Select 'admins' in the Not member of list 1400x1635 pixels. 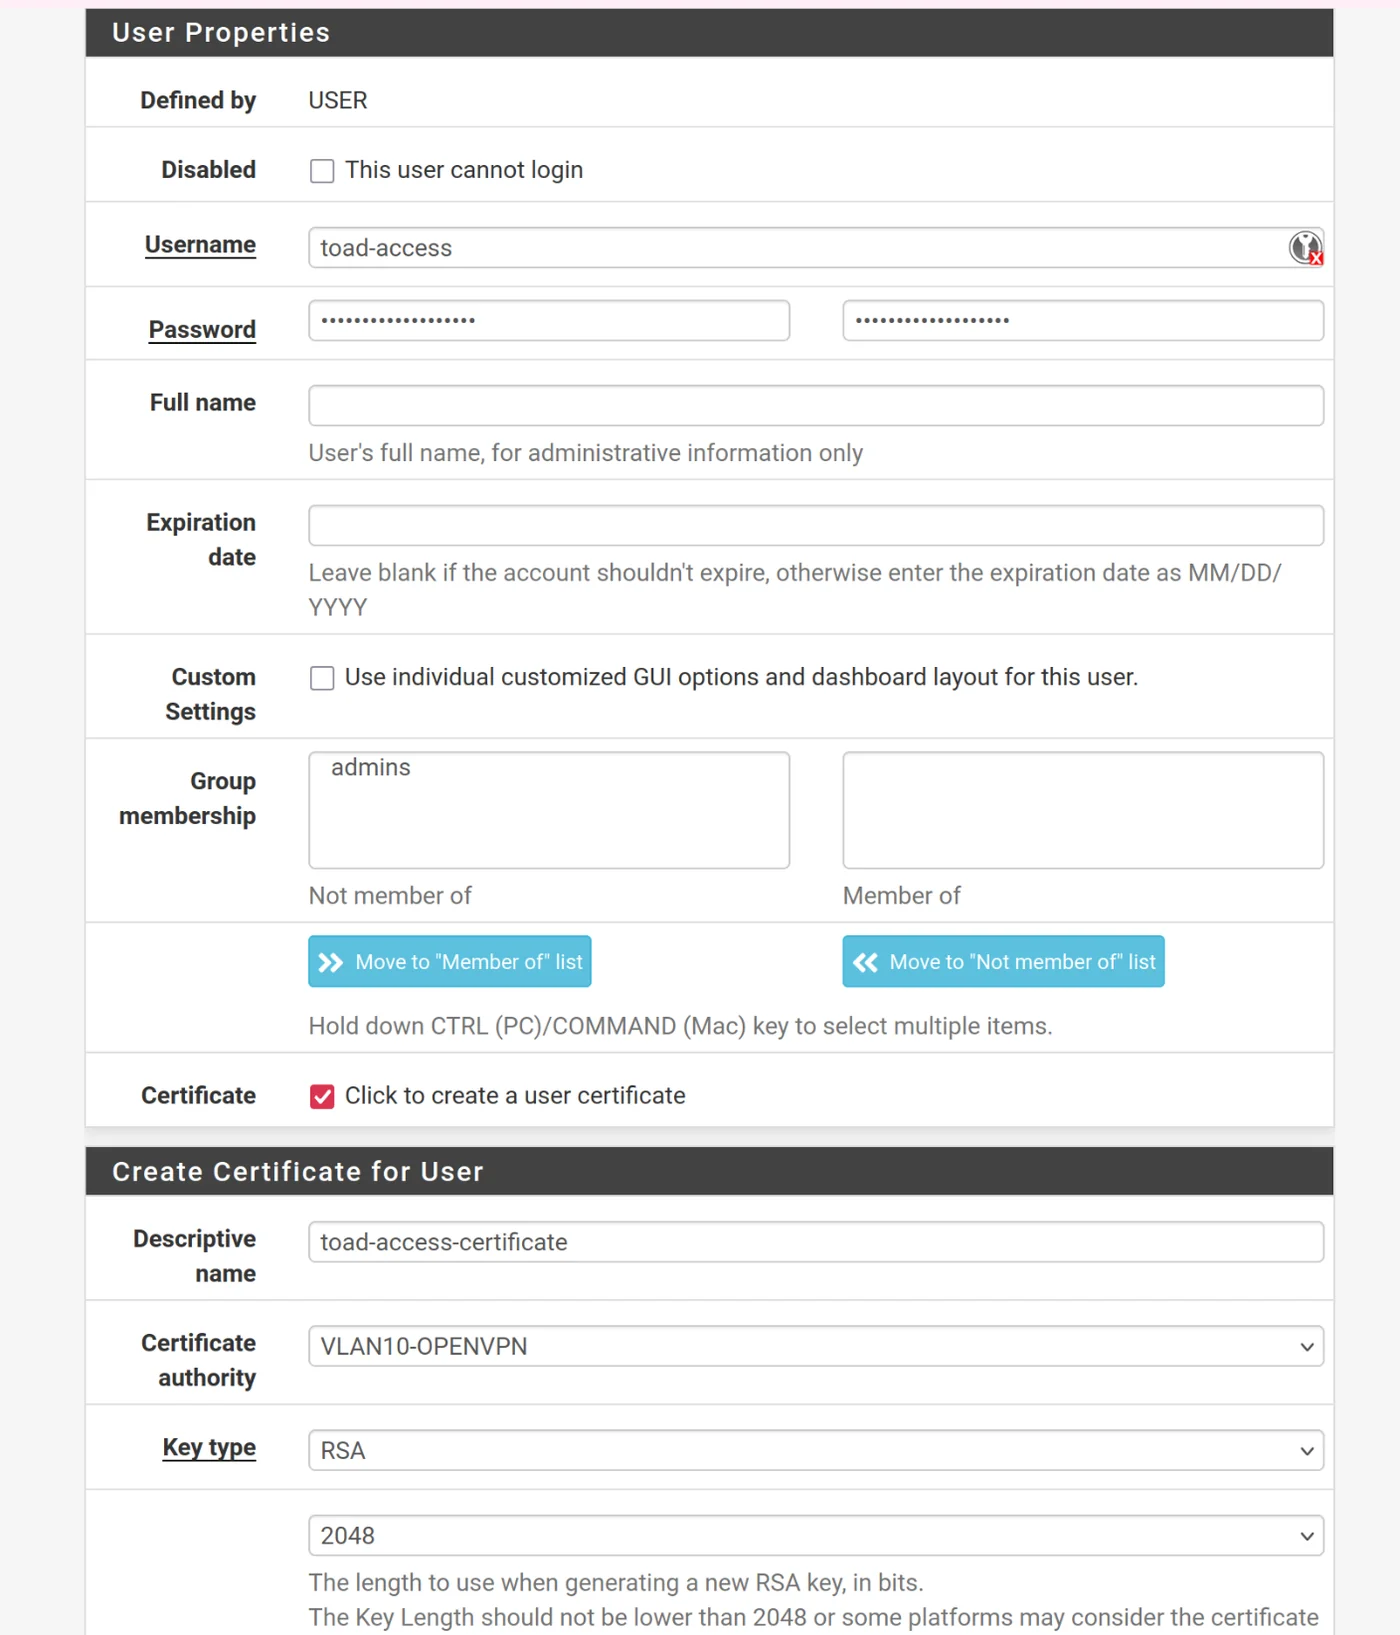[x=371, y=768]
